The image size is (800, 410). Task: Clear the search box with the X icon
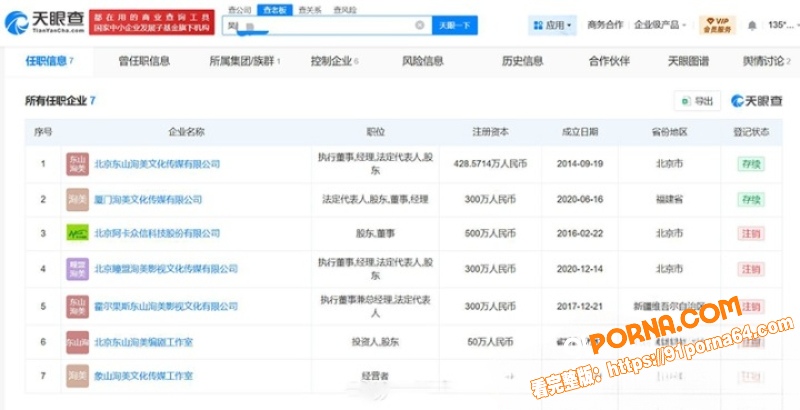coord(419,25)
